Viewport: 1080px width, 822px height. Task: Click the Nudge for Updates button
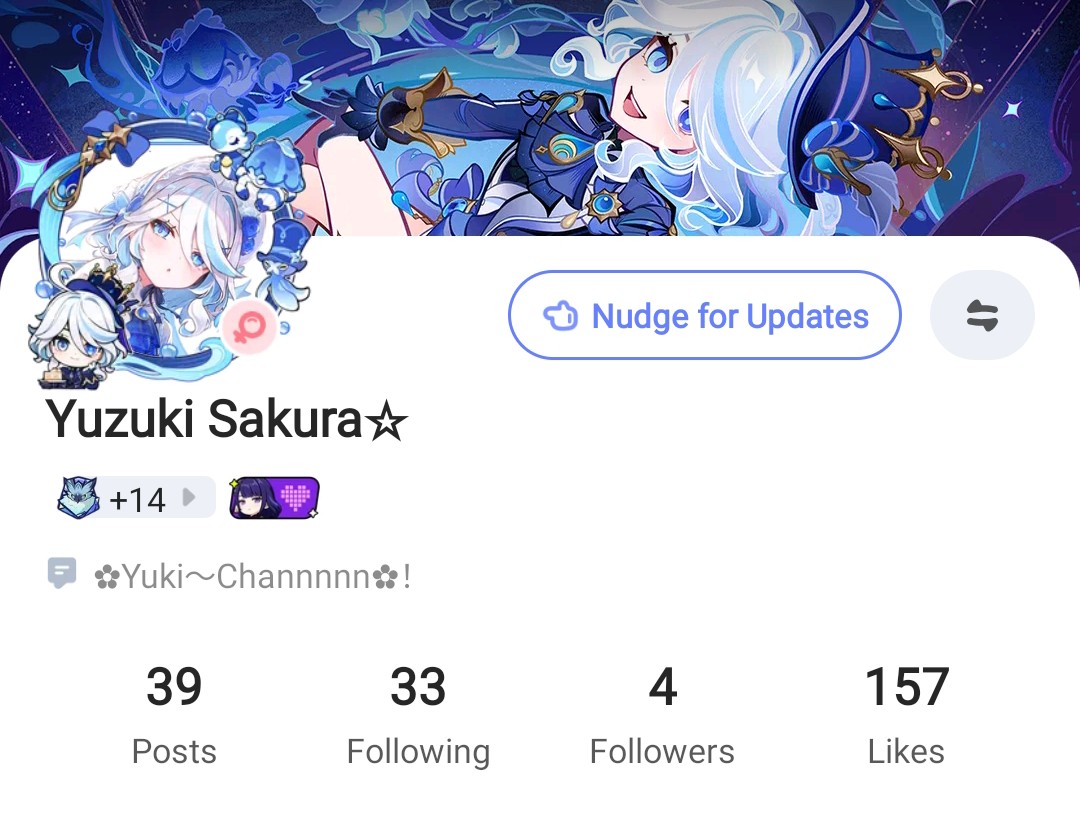(705, 315)
